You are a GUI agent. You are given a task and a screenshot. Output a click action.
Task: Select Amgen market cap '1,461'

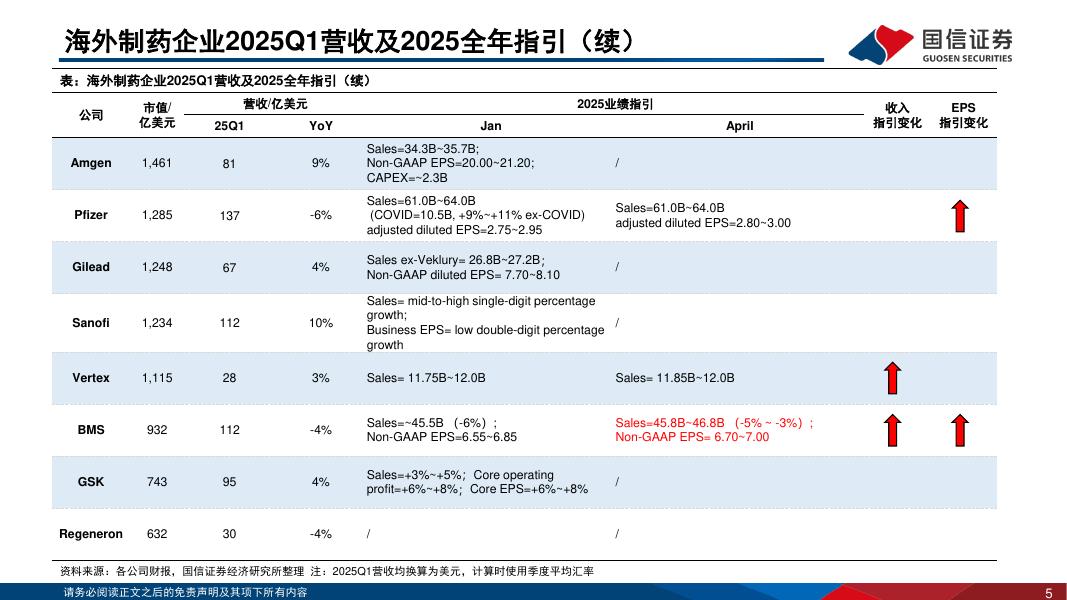click(x=157, y=163)
